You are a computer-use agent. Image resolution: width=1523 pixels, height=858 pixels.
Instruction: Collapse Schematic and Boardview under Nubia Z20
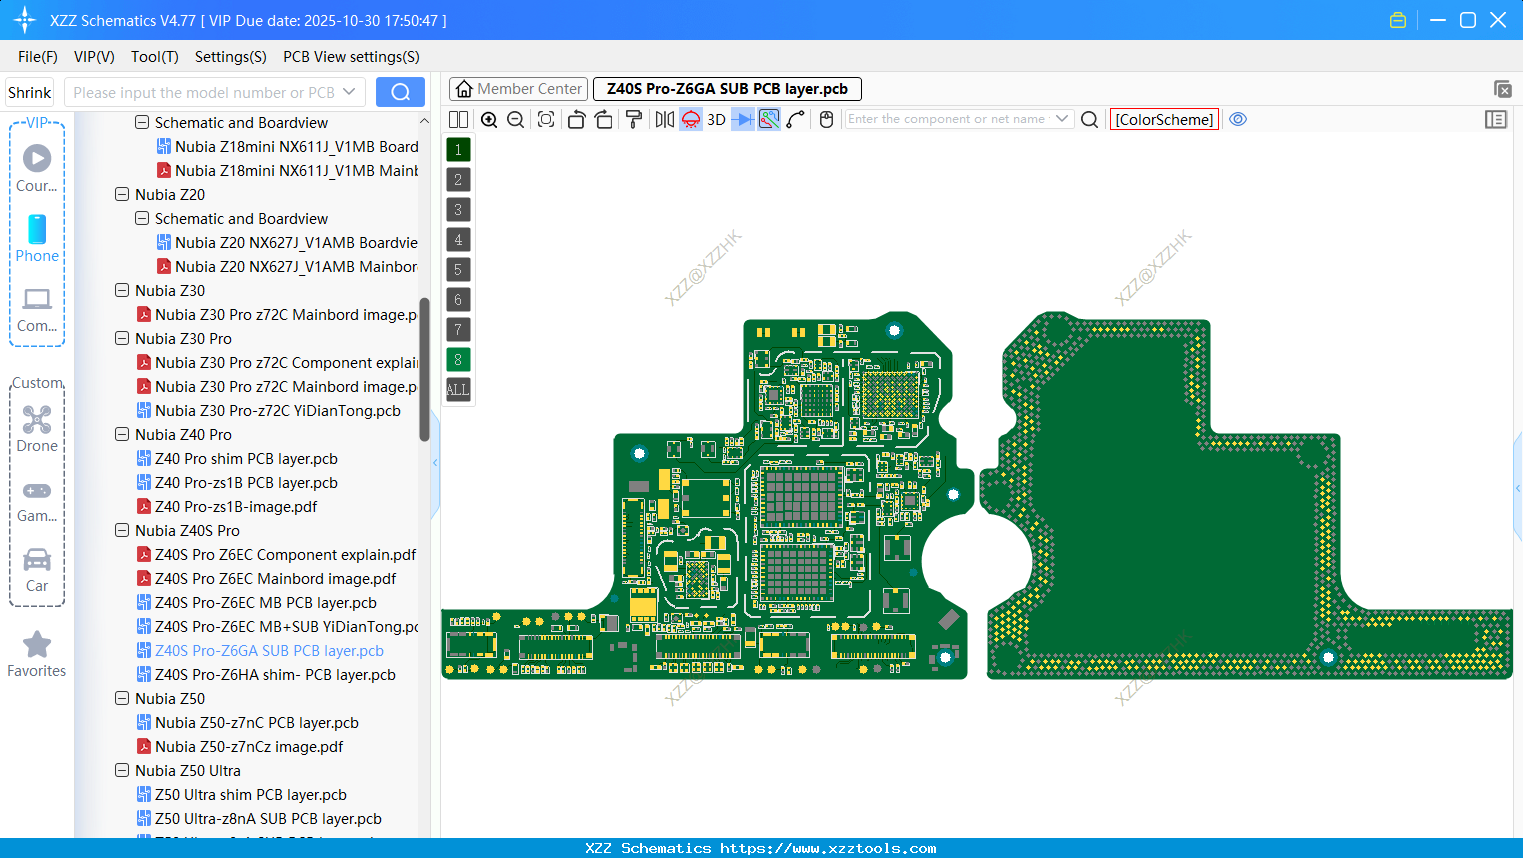point(141,218)
